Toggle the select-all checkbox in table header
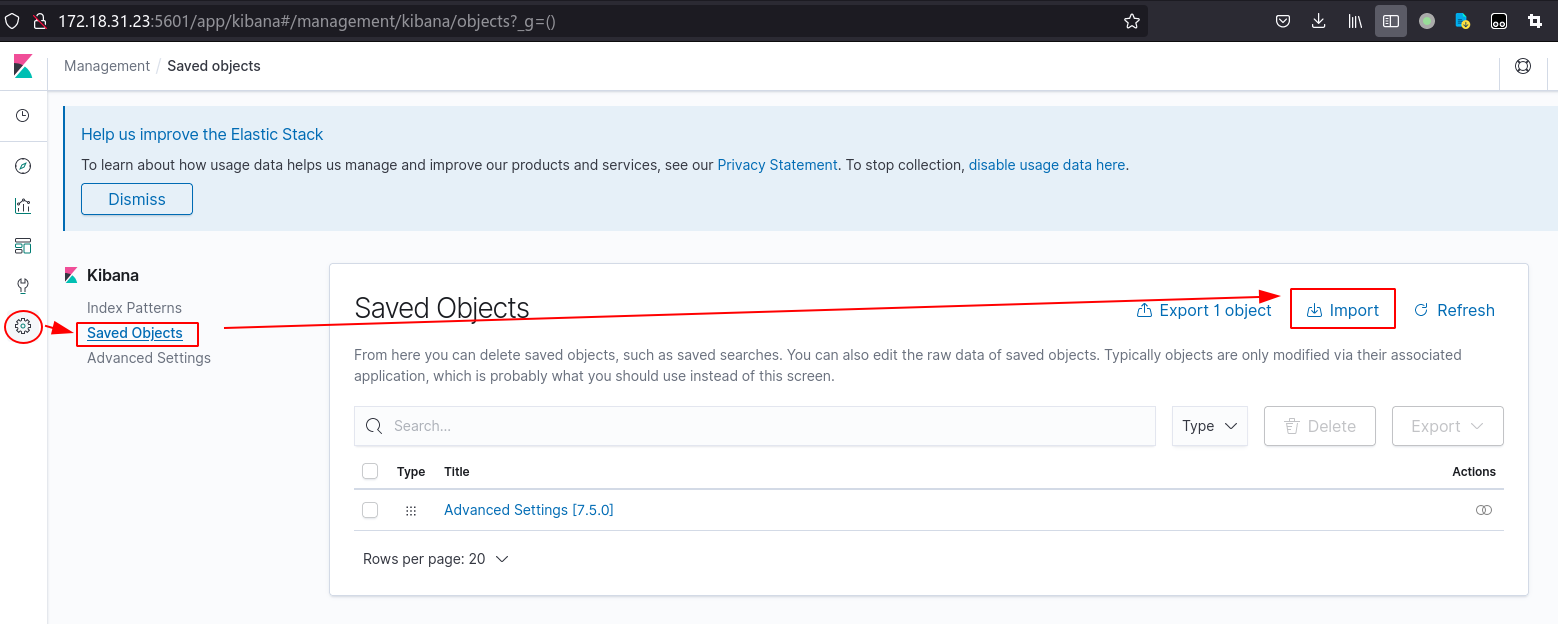The height and width of the screenshot is (624, 1558). [370, 471]
